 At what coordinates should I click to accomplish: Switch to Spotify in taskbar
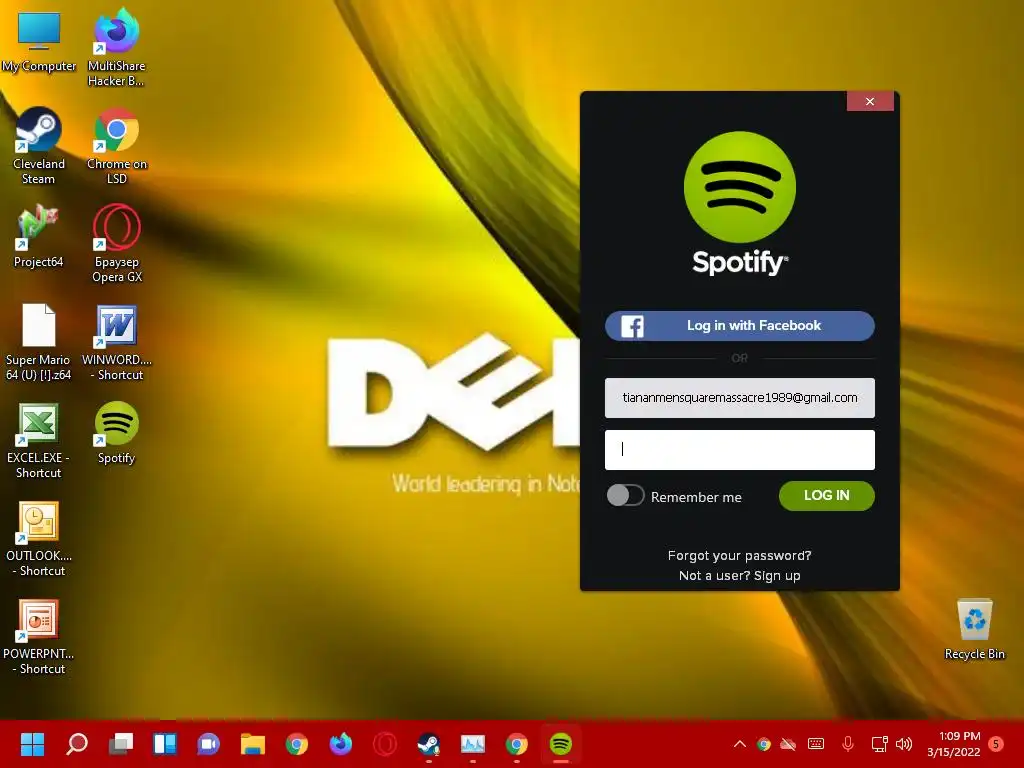tap(561, 744)
